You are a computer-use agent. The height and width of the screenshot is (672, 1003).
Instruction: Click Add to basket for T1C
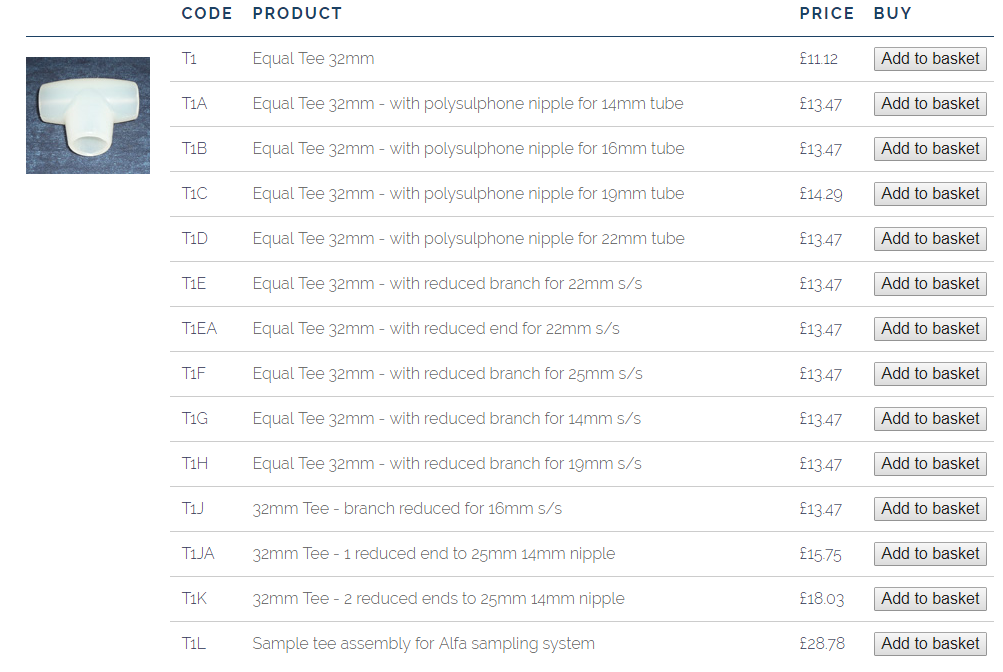[x=930, y=194]
